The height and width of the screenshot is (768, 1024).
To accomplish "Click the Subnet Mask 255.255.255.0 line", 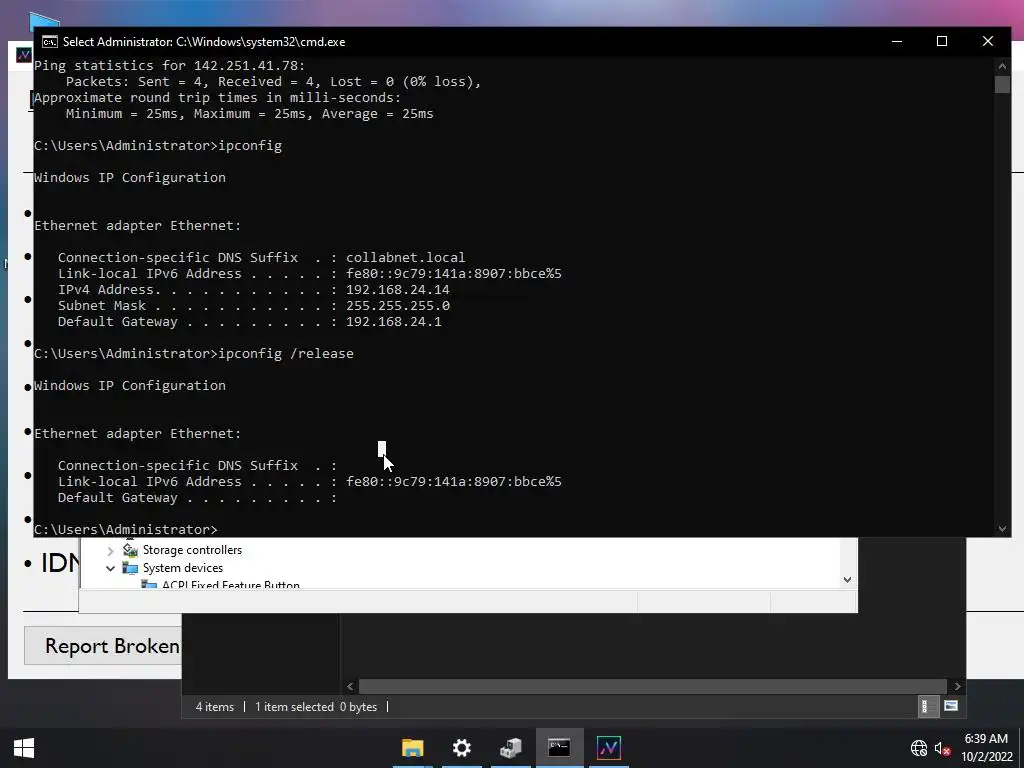I will [x=253, y=306].
